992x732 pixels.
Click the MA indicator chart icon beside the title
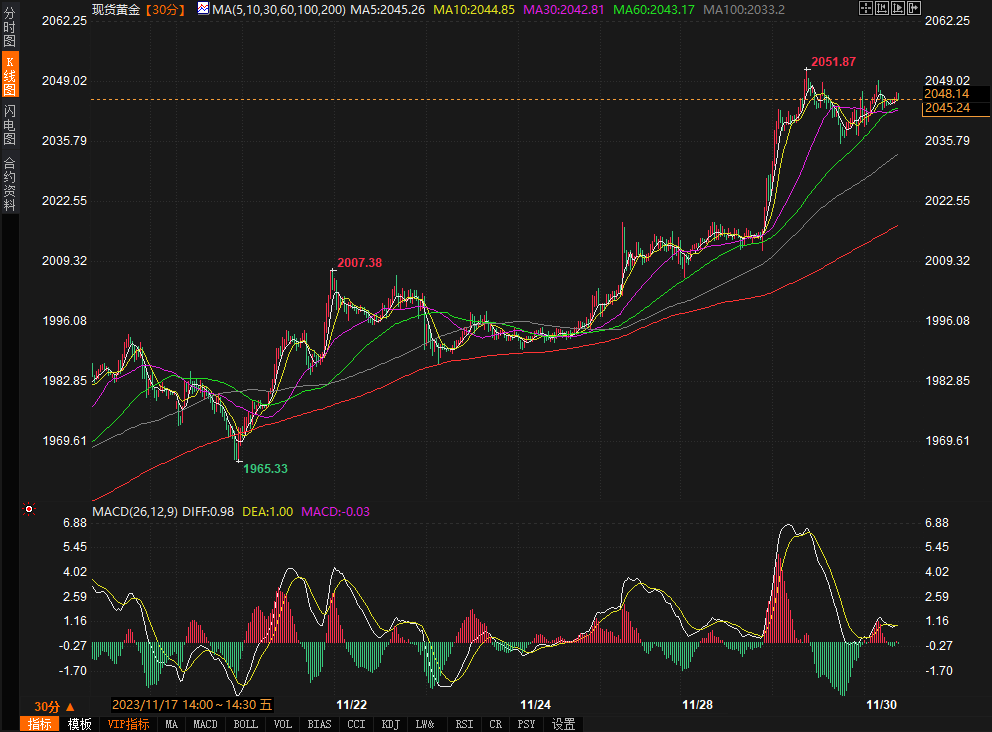click(203, 9)
